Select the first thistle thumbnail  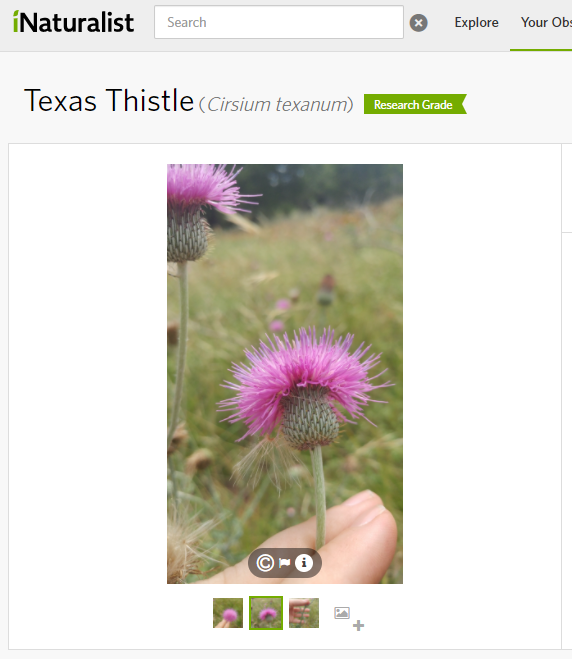[x=228, y=613]
